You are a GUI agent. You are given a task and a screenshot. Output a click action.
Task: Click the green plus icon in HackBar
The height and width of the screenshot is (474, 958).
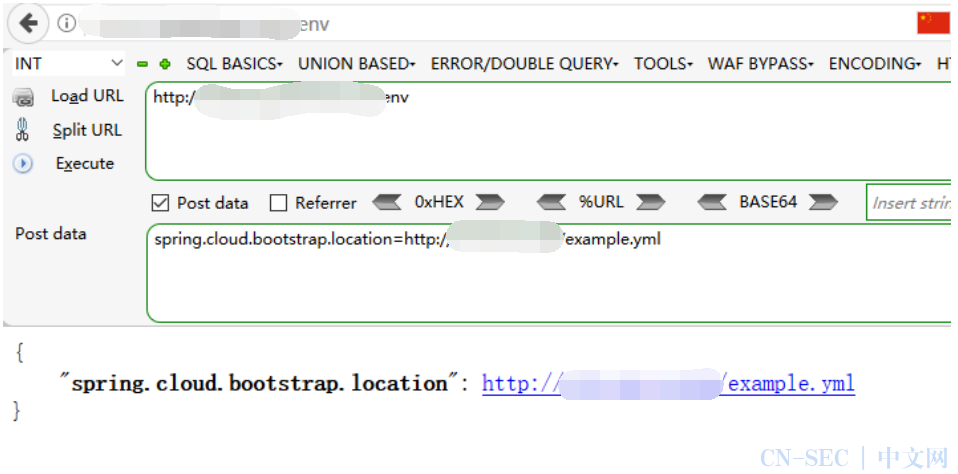coord(164,64)
